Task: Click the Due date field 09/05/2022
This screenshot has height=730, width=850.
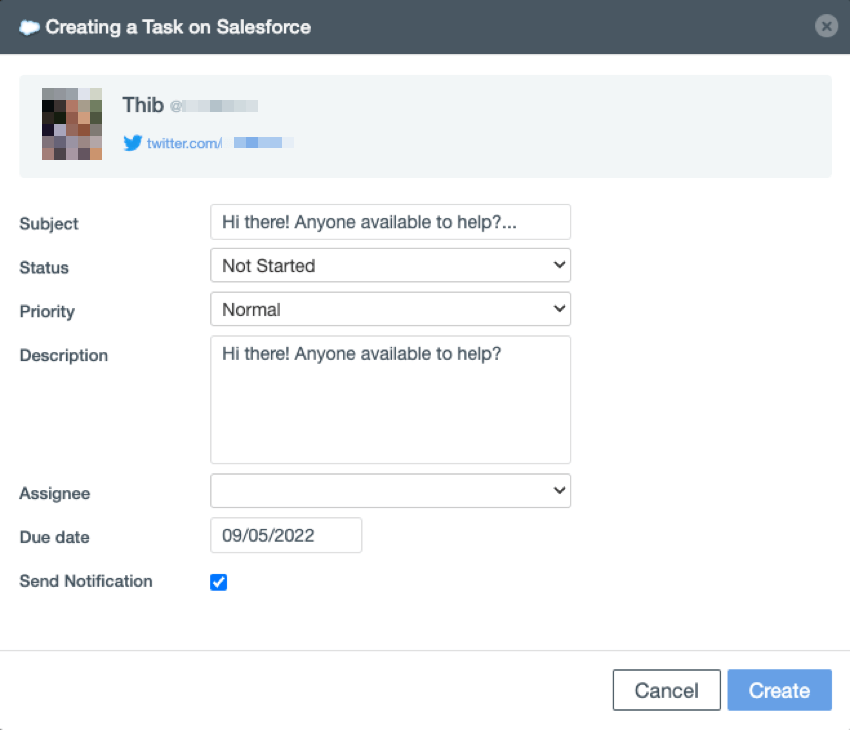Action: pos(286,535)
